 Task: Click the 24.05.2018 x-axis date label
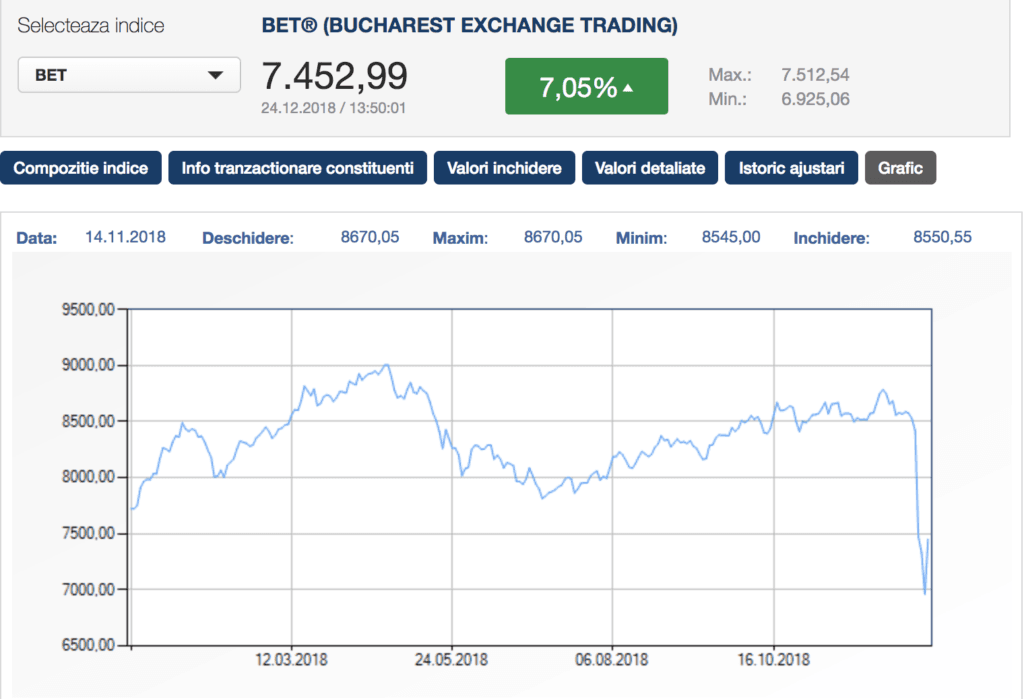(x=451, y=660)
